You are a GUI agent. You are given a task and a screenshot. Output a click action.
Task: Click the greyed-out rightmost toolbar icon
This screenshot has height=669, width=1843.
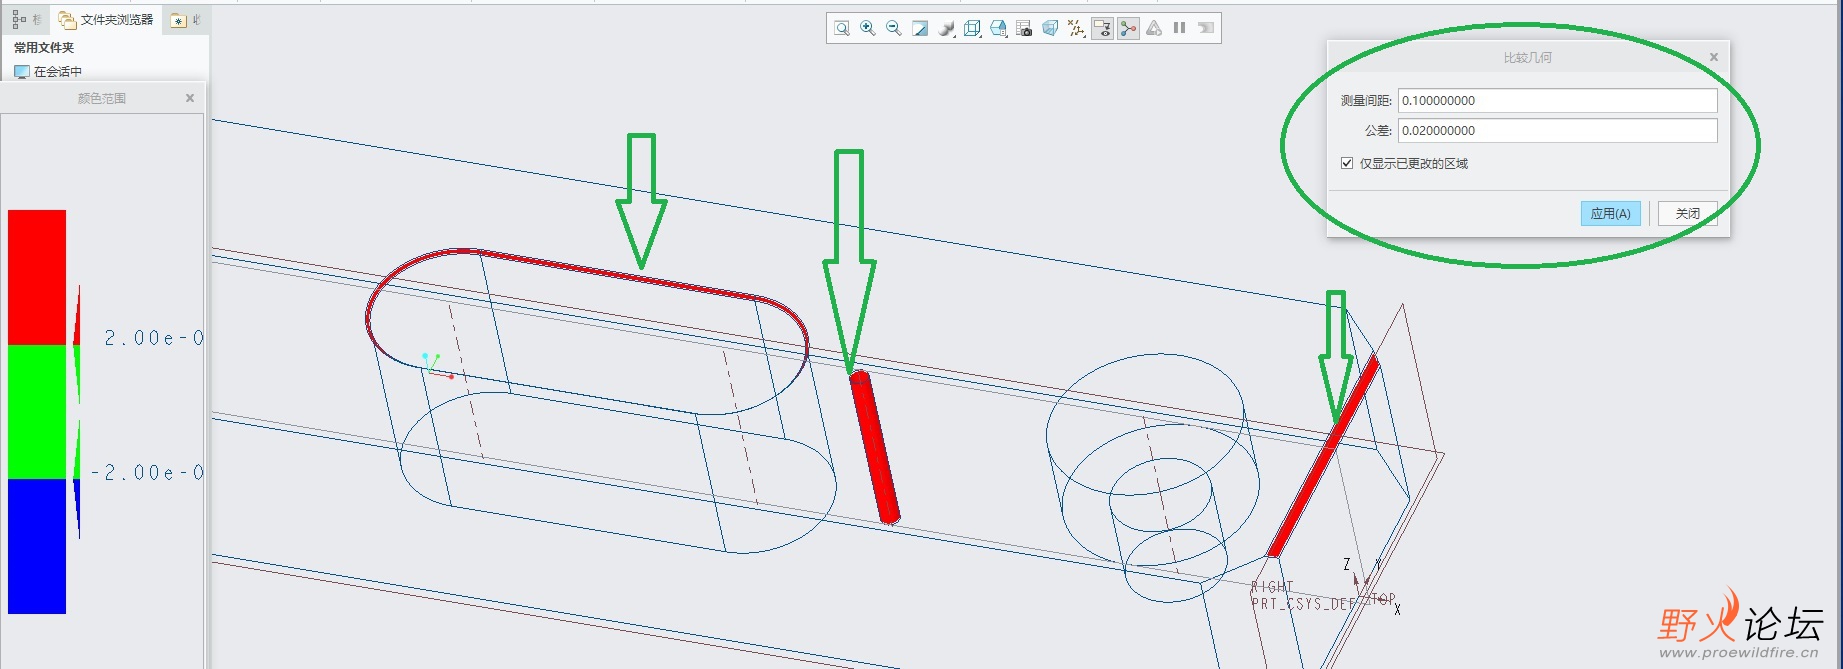[x=1206, y=28]
